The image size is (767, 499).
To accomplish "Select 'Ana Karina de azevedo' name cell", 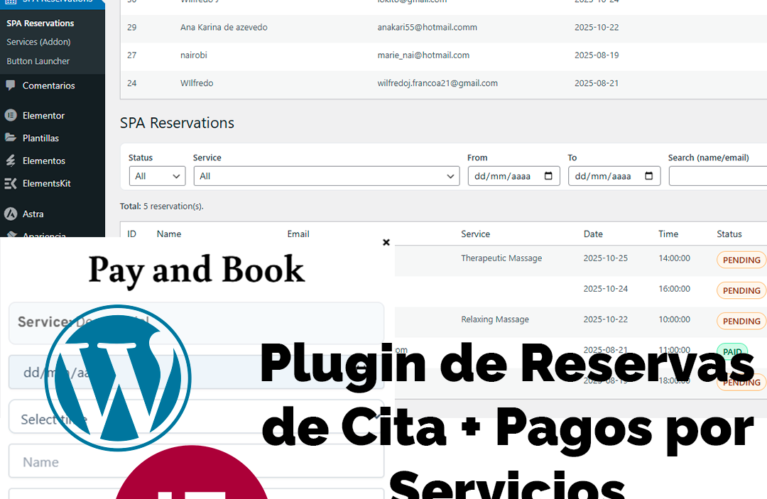I will click(x=224, y=27).
